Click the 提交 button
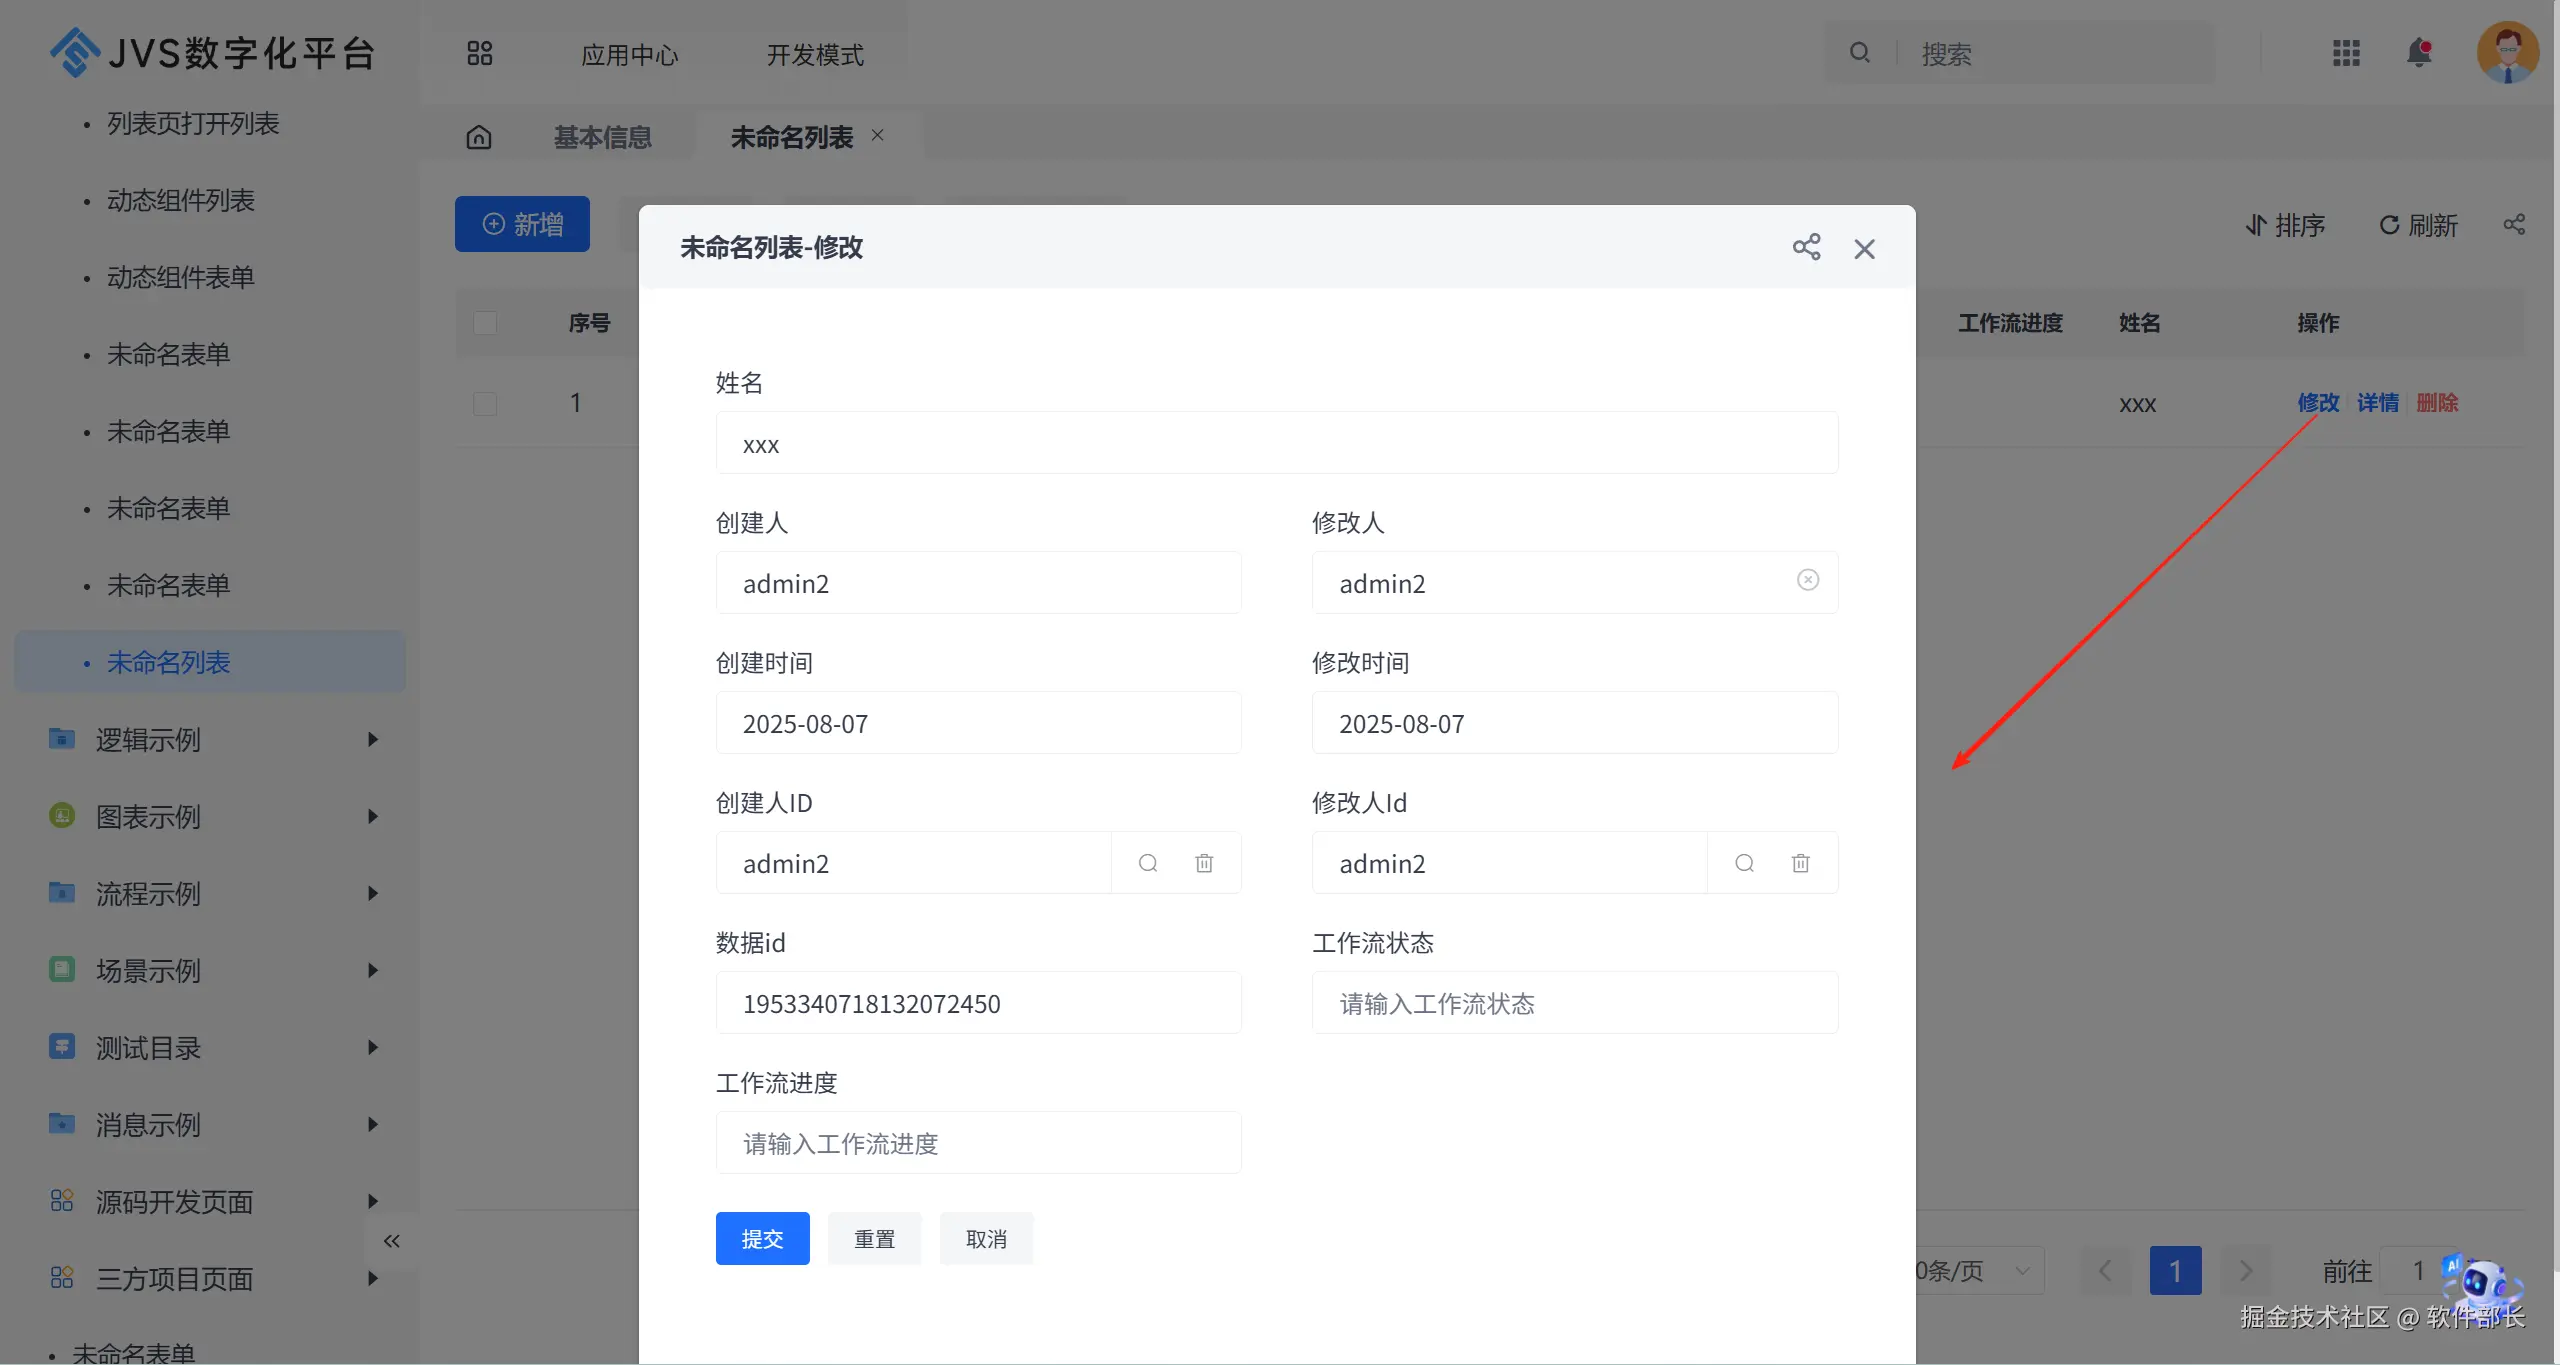 pyautogui.click(x=762, y=1239)
